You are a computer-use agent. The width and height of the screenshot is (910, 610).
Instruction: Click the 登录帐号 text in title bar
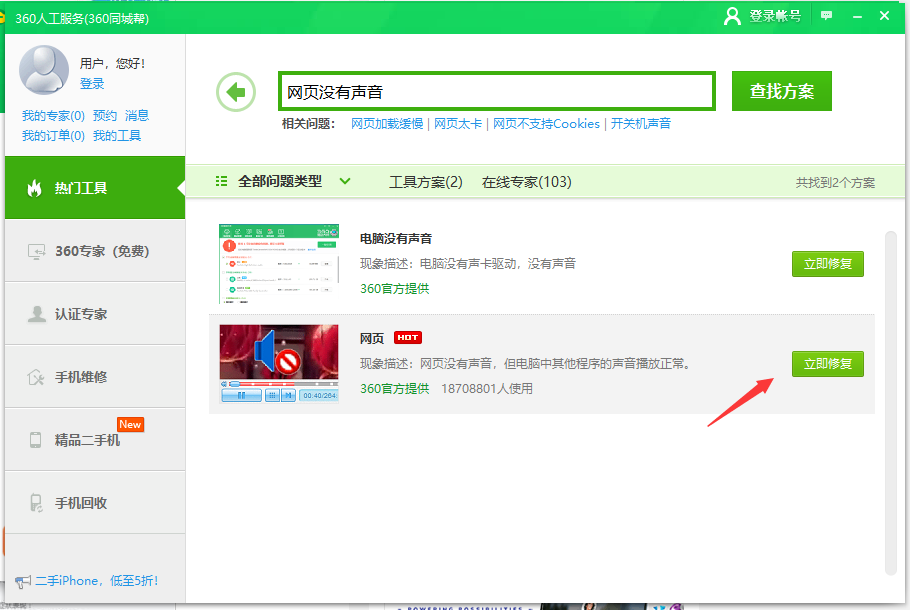[x=775, y=16]
